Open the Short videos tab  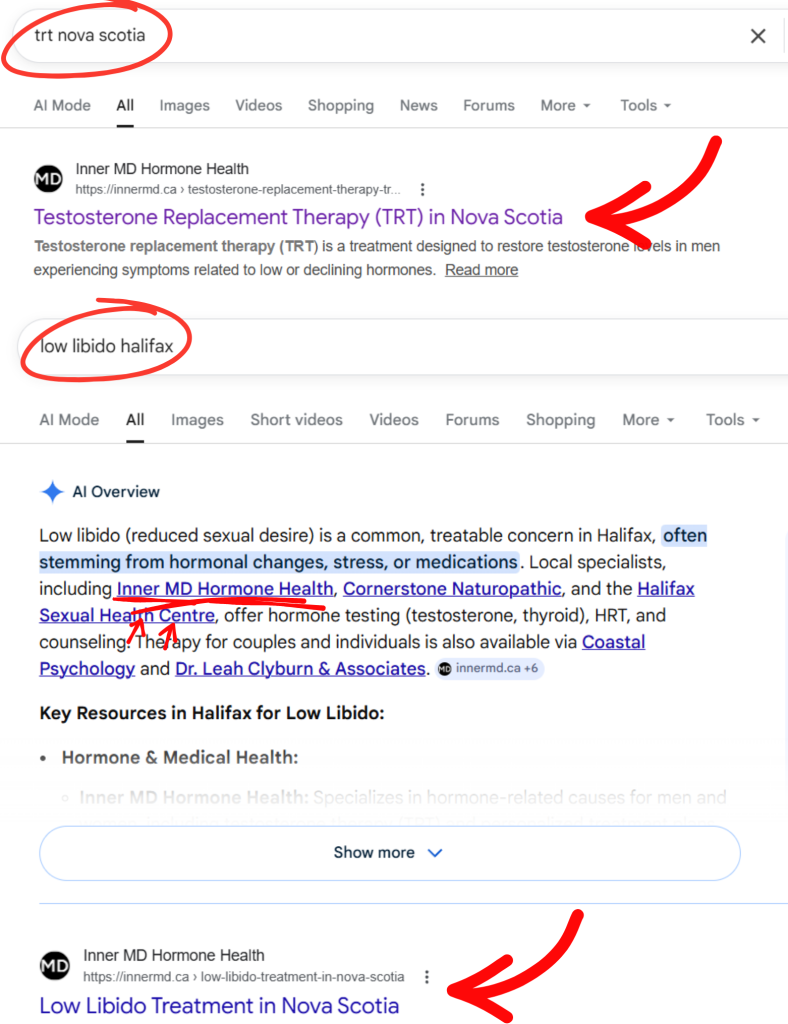(296, 420)
